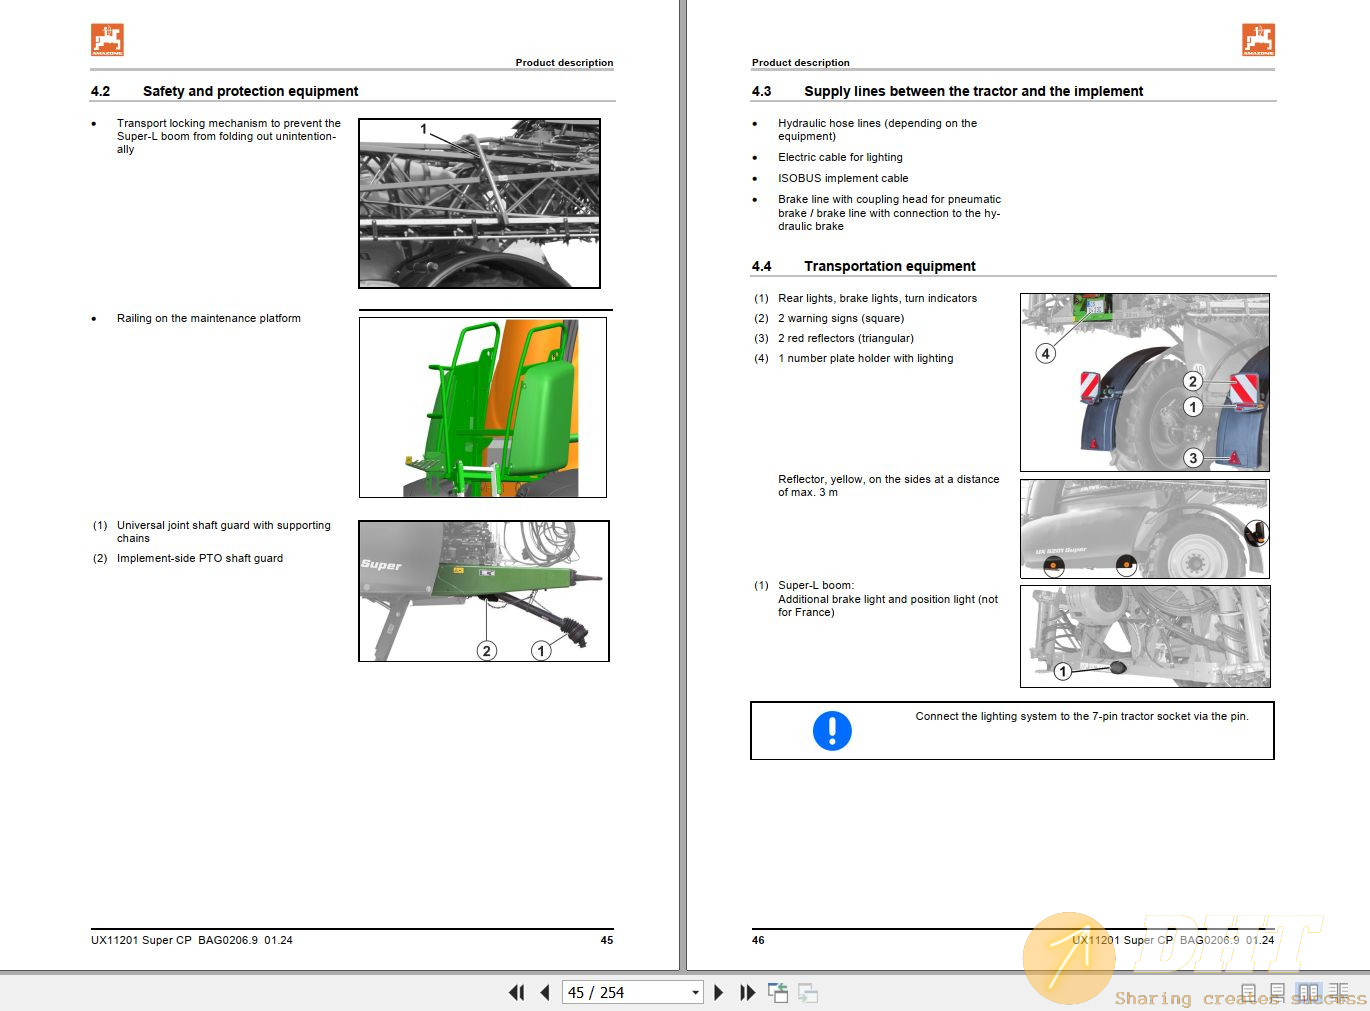Viewport: 1370px width, 1011px height.
Task: Click the go-to-previous-view icon
Action: click(x=778, y=993)
